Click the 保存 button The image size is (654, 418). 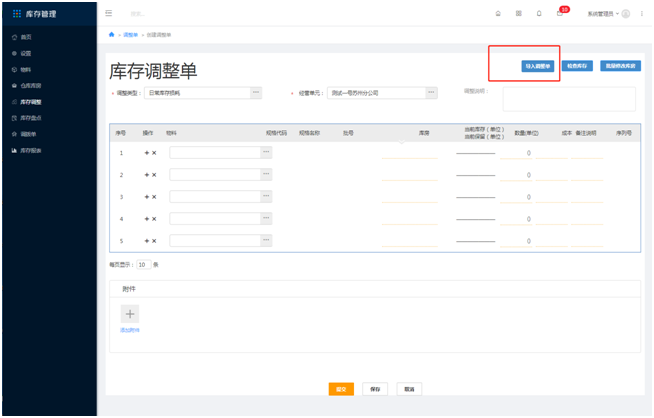375,389
